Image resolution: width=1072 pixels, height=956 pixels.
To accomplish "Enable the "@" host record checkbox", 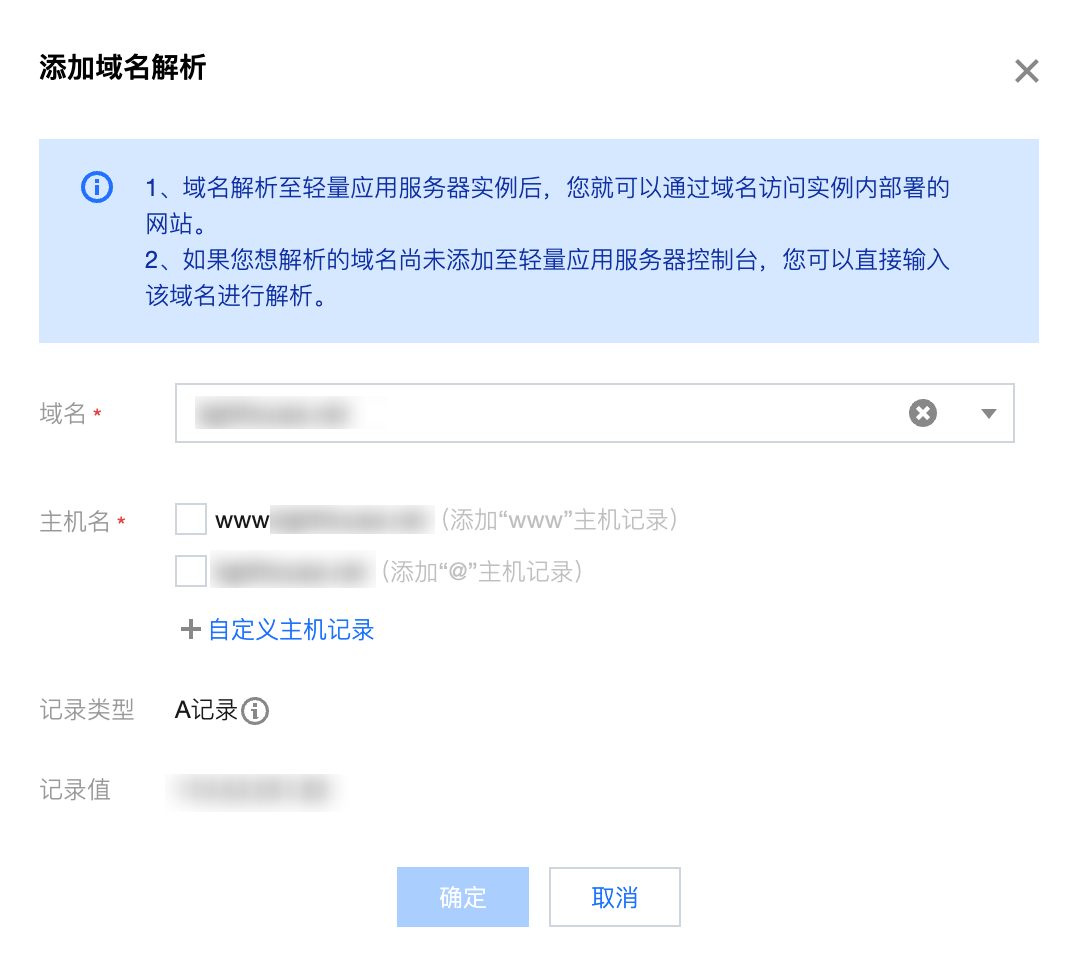I will pos(191,571).
